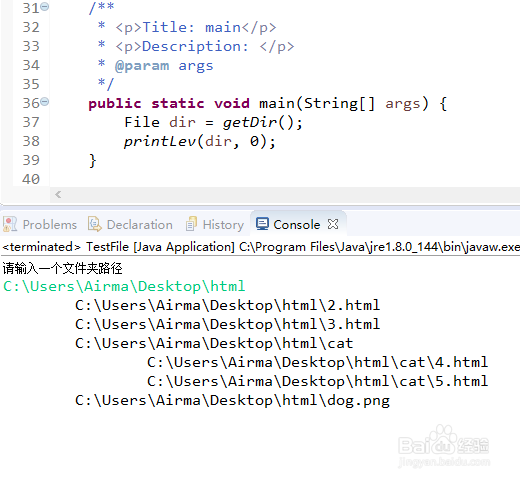
Task: Click console output line ending 3.html
Action: [227, 324]
